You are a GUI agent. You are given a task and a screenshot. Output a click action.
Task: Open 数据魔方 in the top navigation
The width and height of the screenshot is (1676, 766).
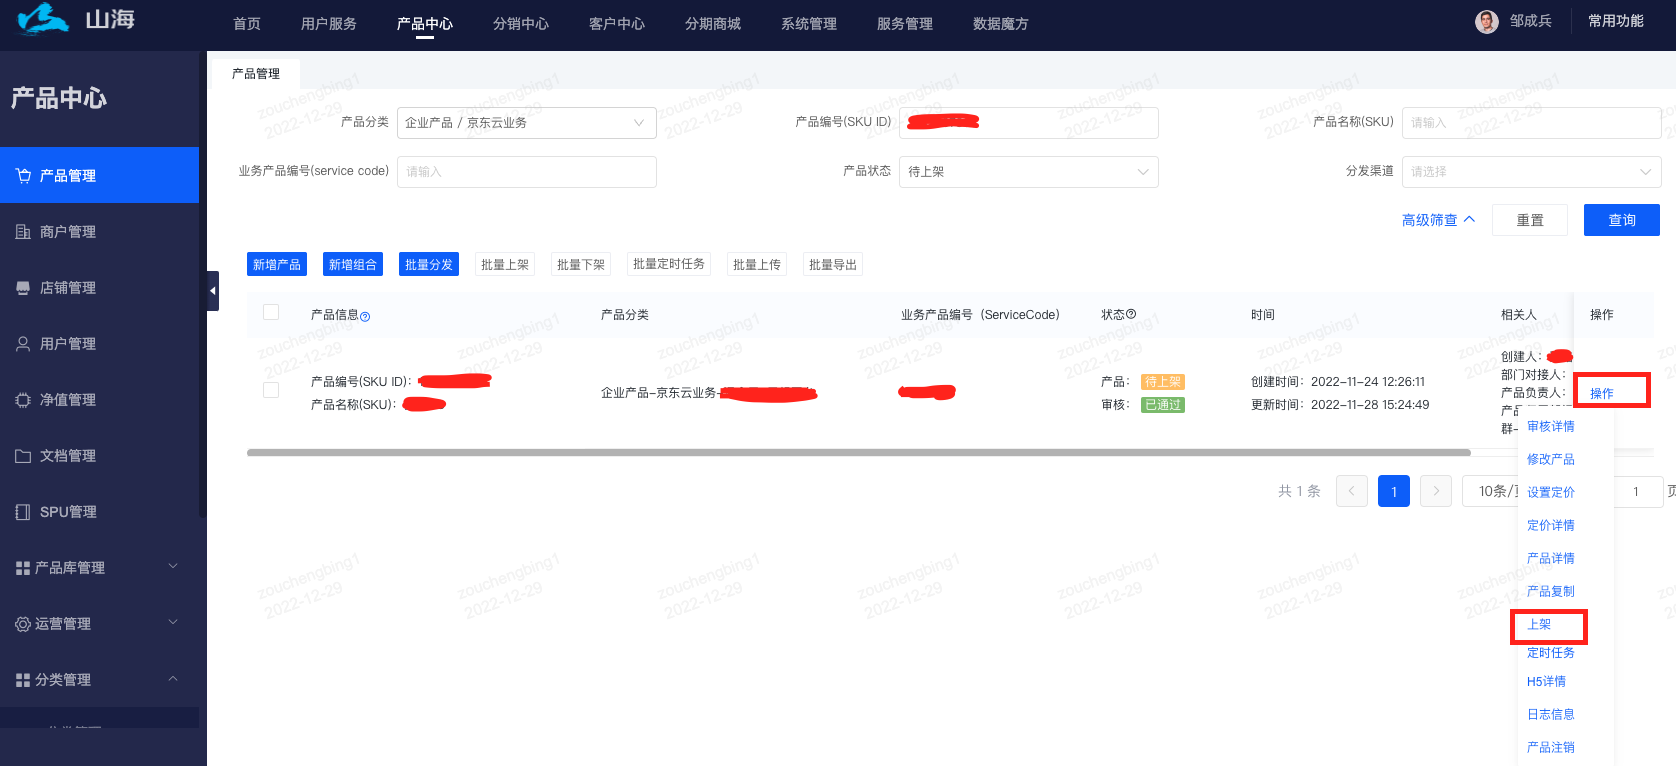pyautogui.click(x=1001, y=24)
